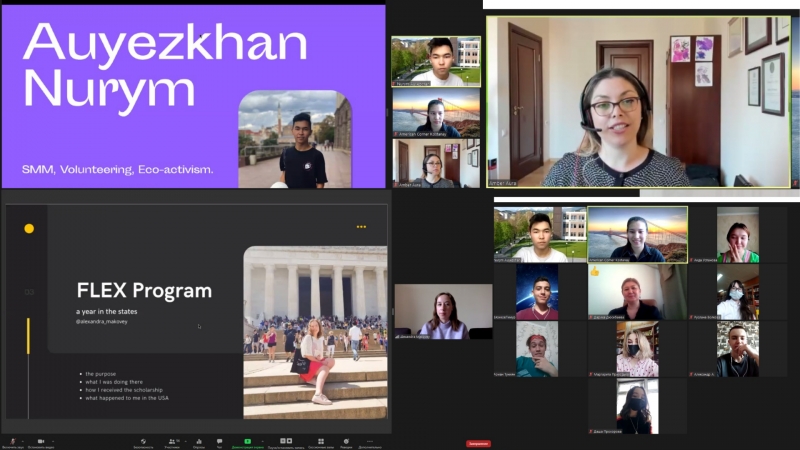800x450 pixels.
Task: Click the yellow three-dot menu on FLEX slide
Action: 361,227
